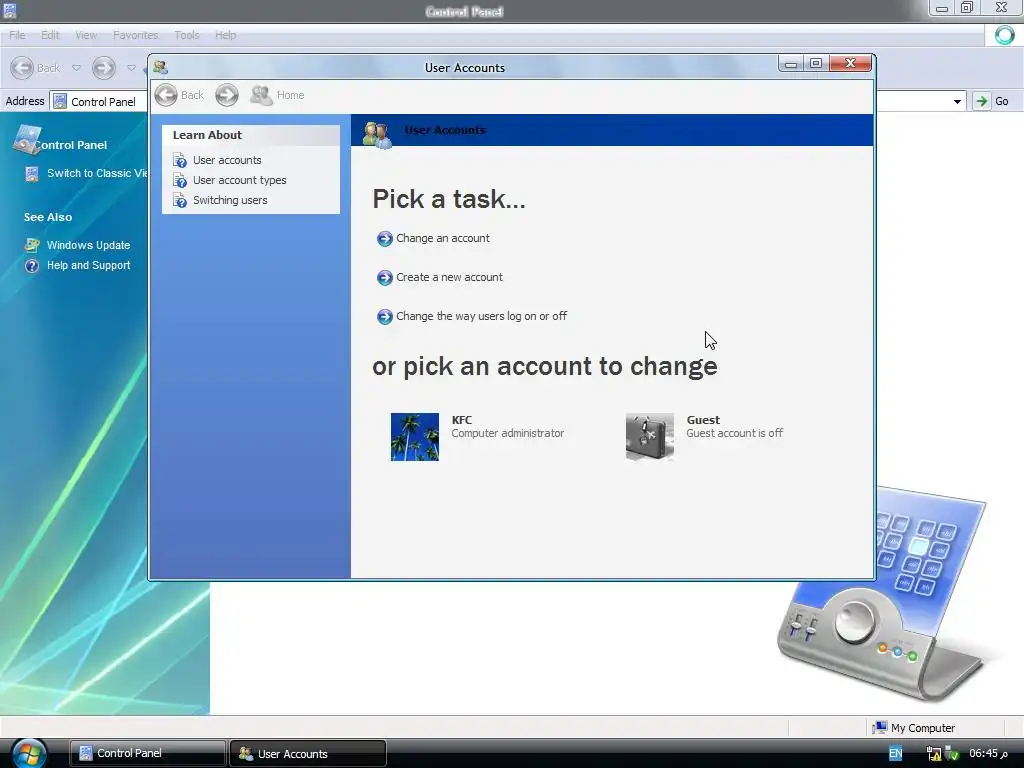The width and height of the screenshot is (1024, 768).
Task: Click Control Panel heading in left sidebar
Action: coord(71,145)
